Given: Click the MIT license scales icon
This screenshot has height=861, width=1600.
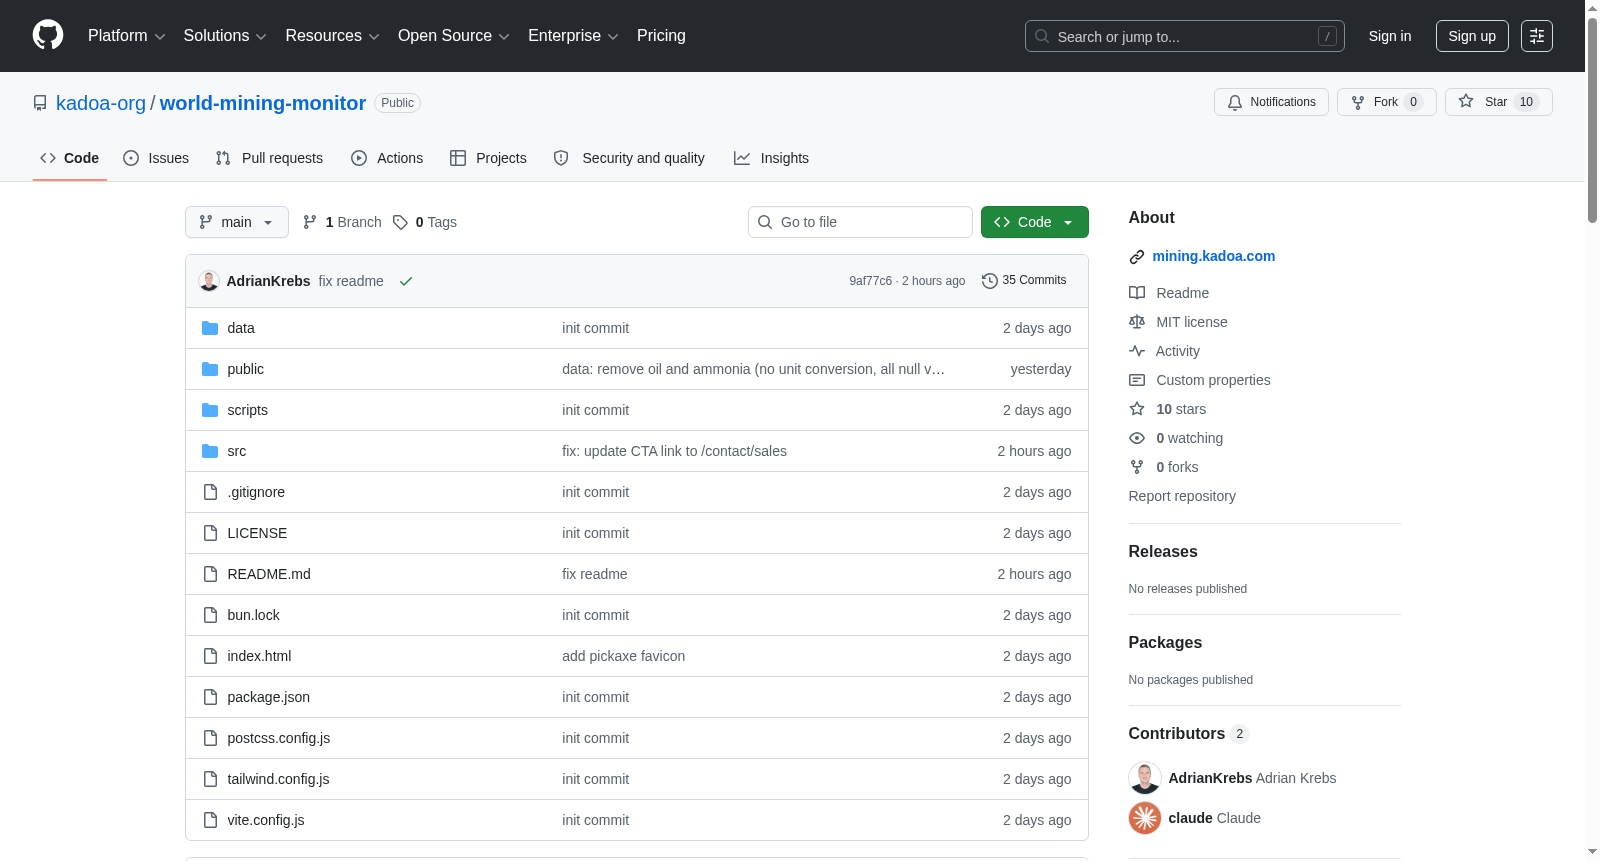Looking at the screenshot, I should tap(1137, 322).
